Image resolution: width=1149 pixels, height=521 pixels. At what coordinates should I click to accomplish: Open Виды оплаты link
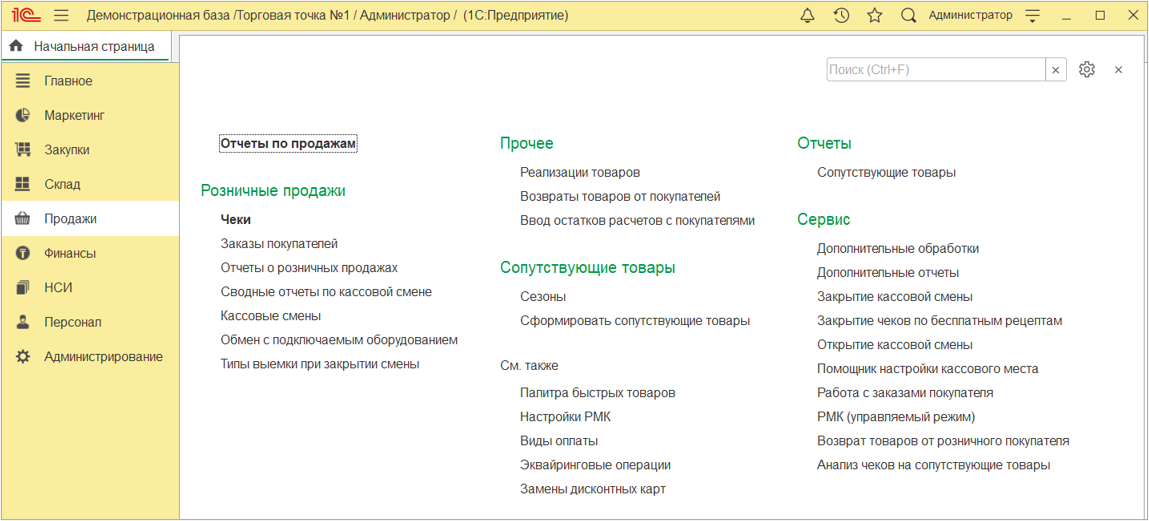point(559,441)
